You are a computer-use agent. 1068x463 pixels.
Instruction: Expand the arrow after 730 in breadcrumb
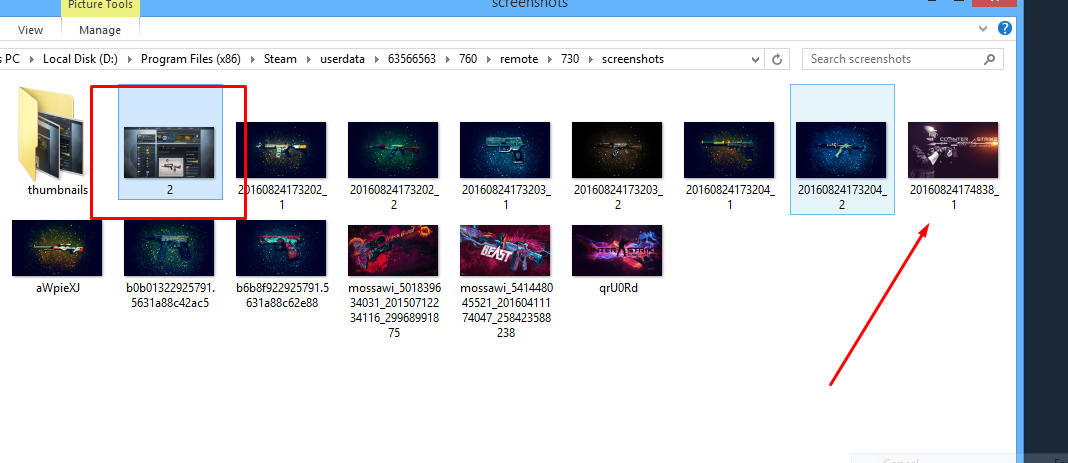point(591,59)
